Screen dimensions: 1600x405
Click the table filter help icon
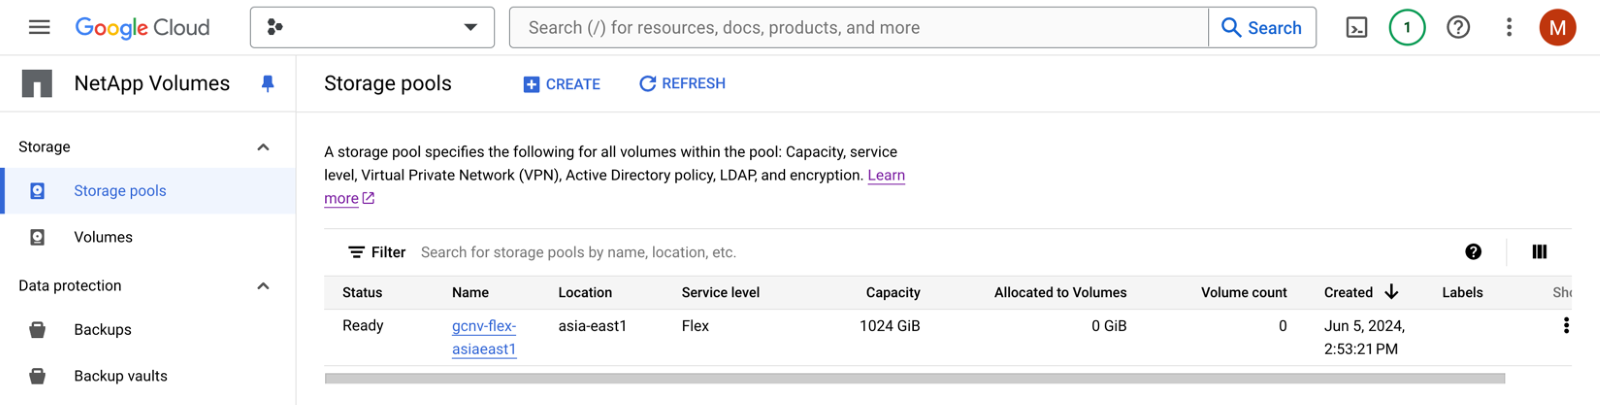(x=1473, y=252)
